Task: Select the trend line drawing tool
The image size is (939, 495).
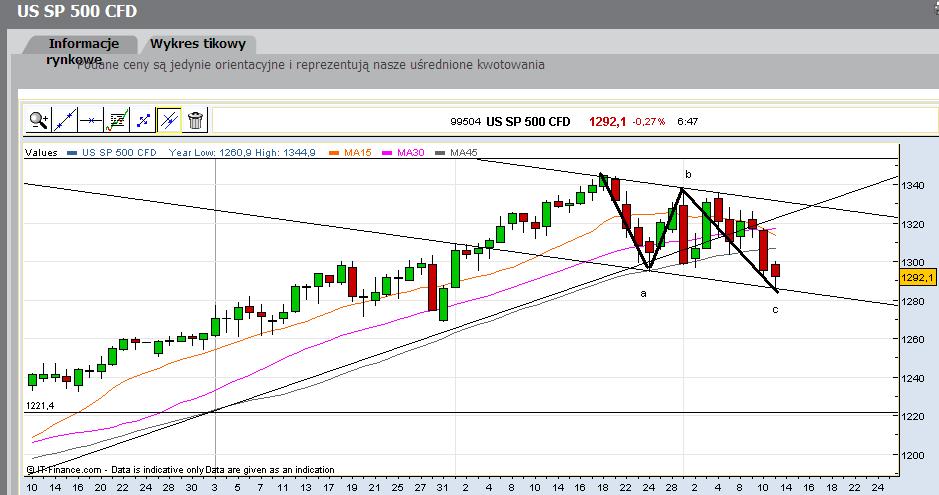Action: [65, 120]
